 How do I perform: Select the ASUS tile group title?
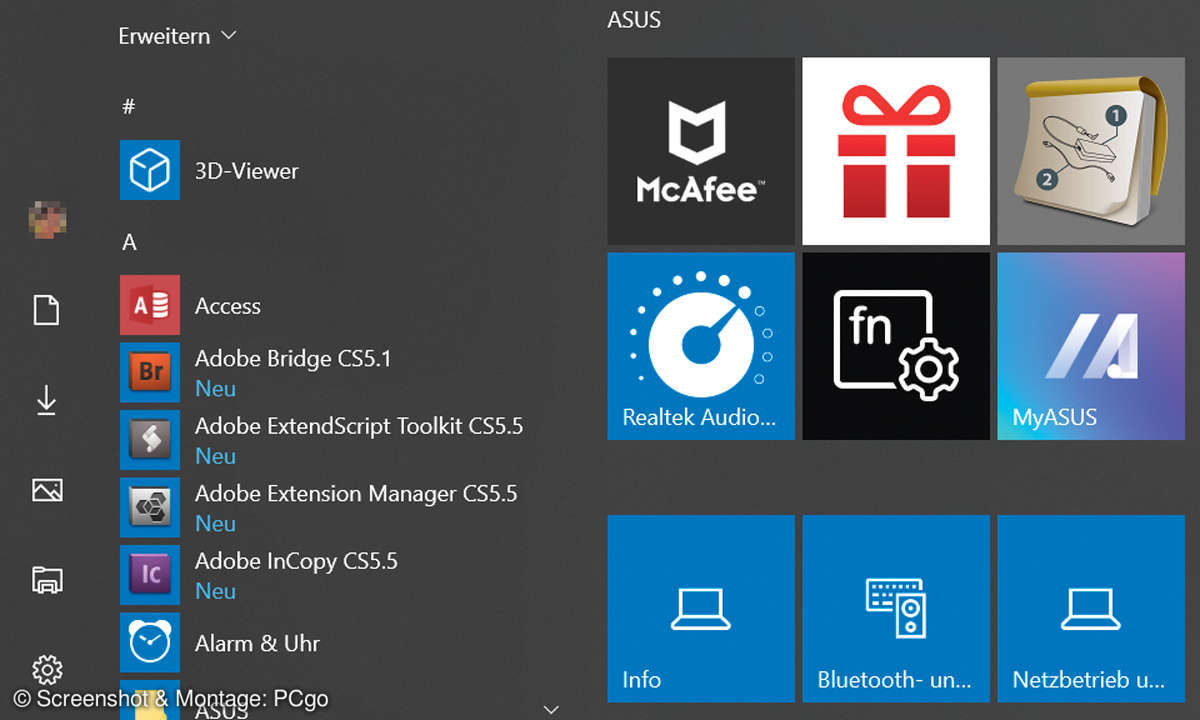pos(634,19)
